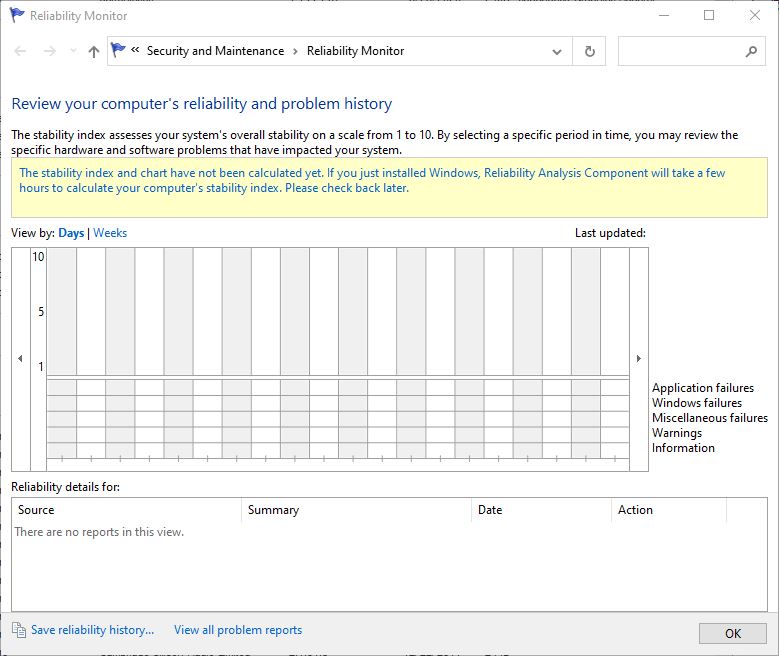Sort details by Summary column
The image size is (779, 656).
pyautogui.click(x=356, y=510)
